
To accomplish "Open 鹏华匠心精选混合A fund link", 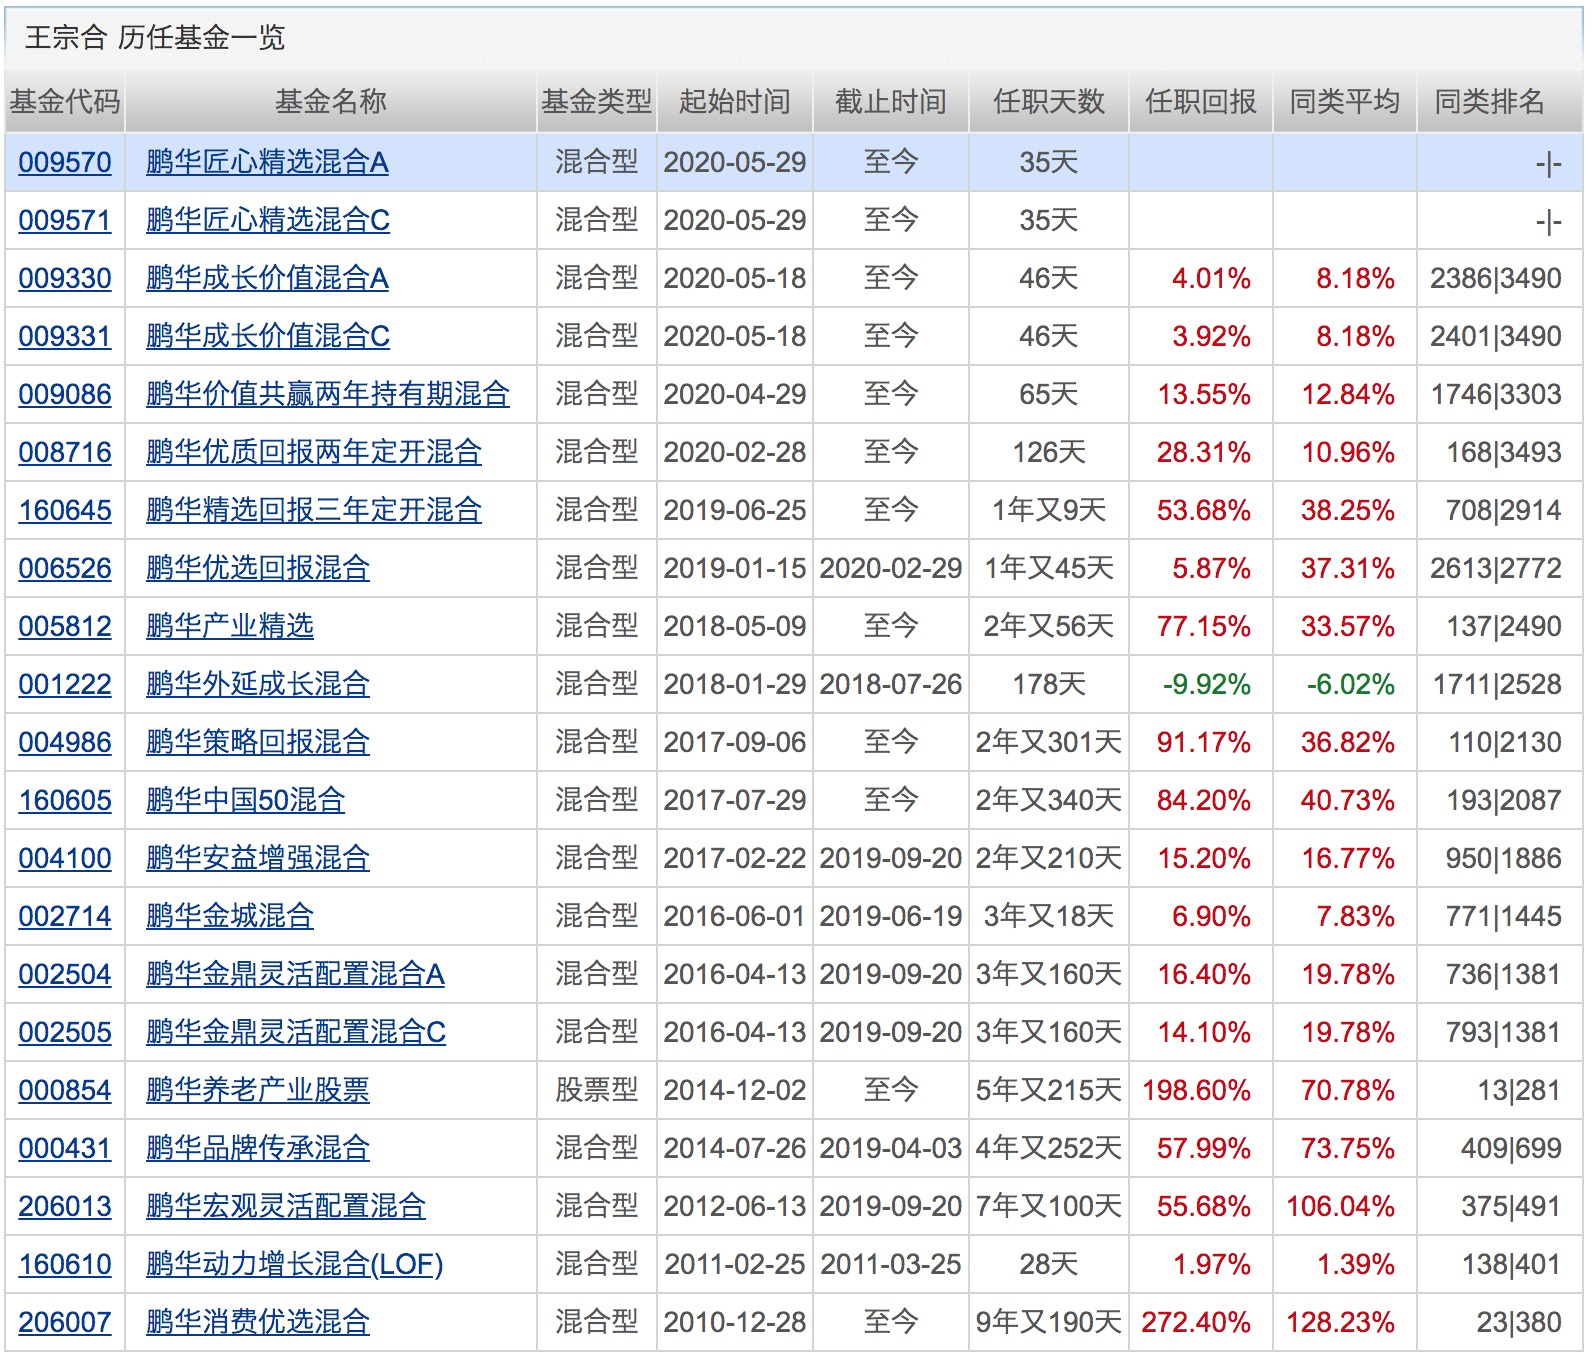I will click(x=267, y=162).
